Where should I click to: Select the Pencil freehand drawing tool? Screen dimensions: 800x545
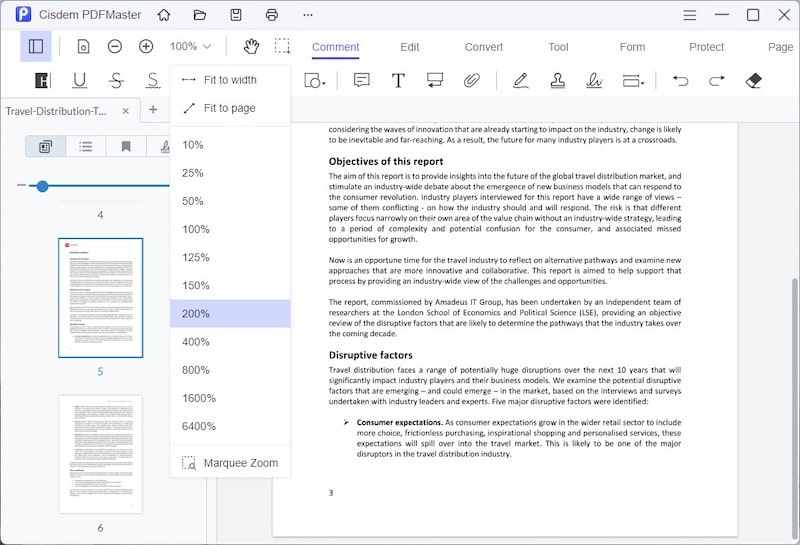coord(520,80)
